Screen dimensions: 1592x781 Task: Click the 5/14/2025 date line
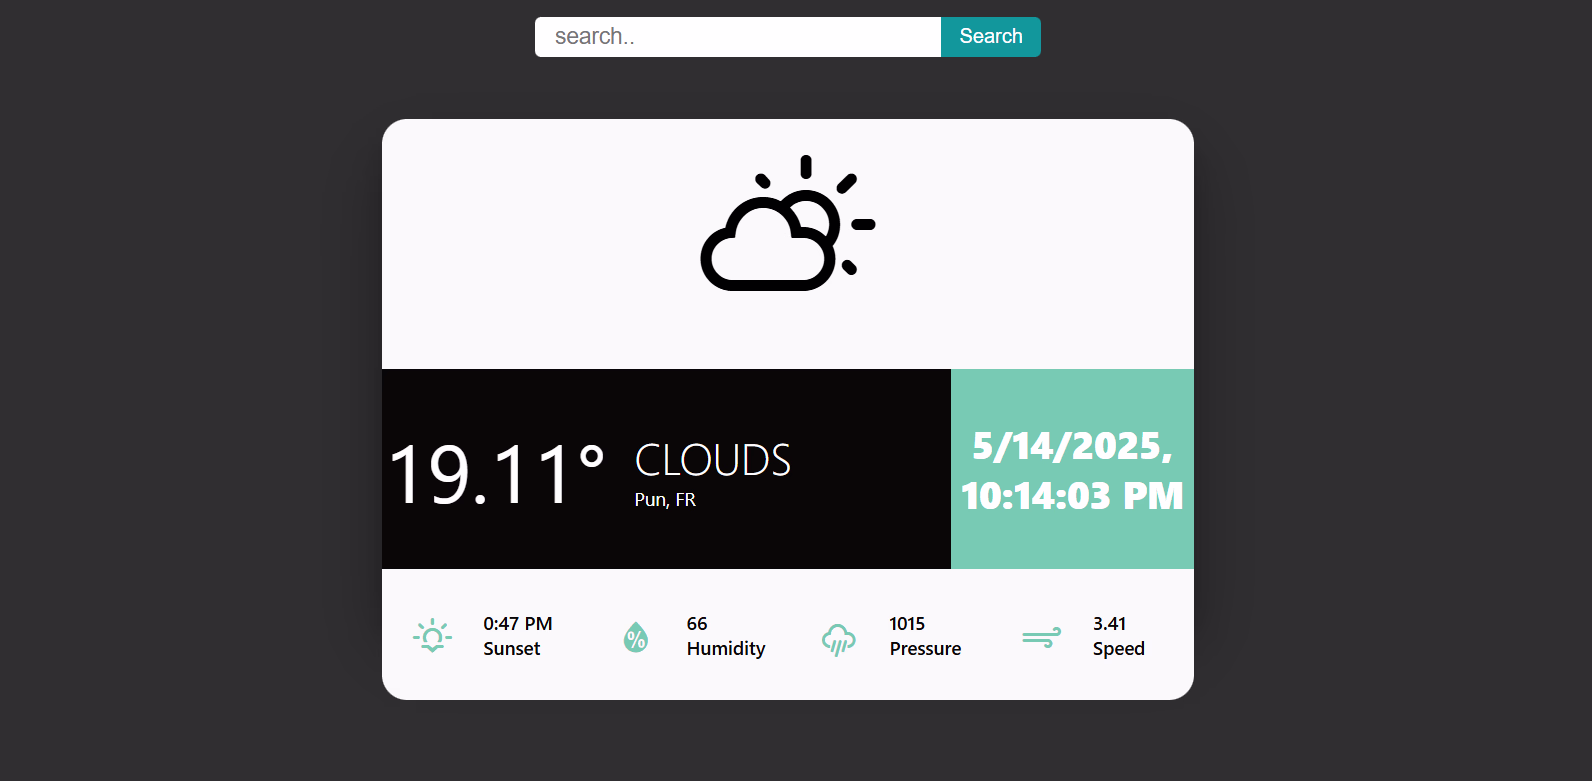1072,446
